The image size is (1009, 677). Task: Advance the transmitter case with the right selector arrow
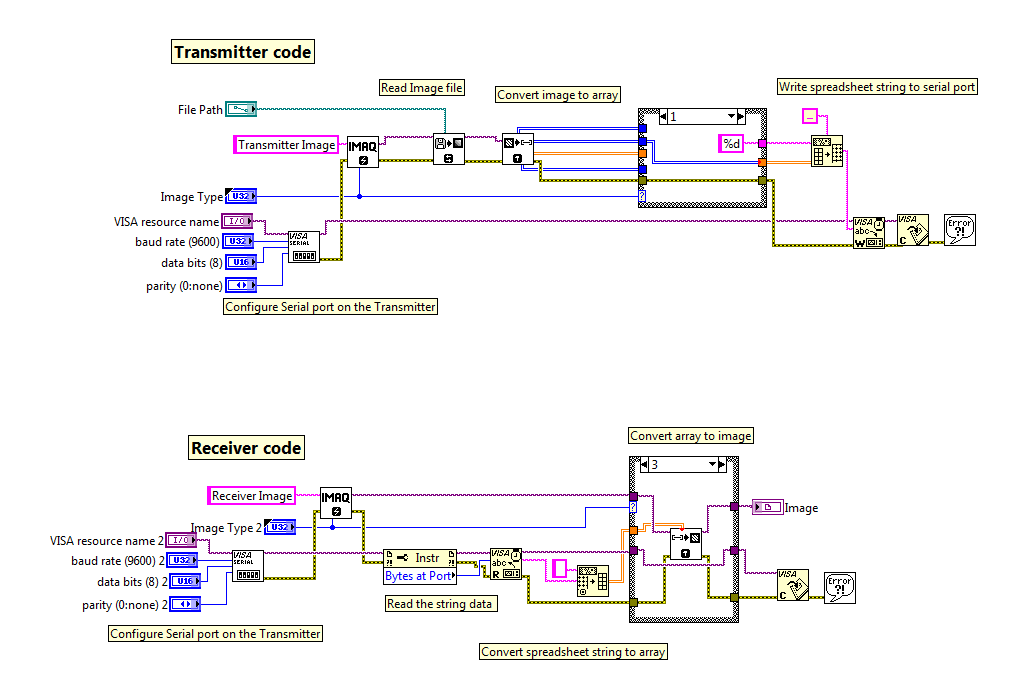(x=742, y=115)
